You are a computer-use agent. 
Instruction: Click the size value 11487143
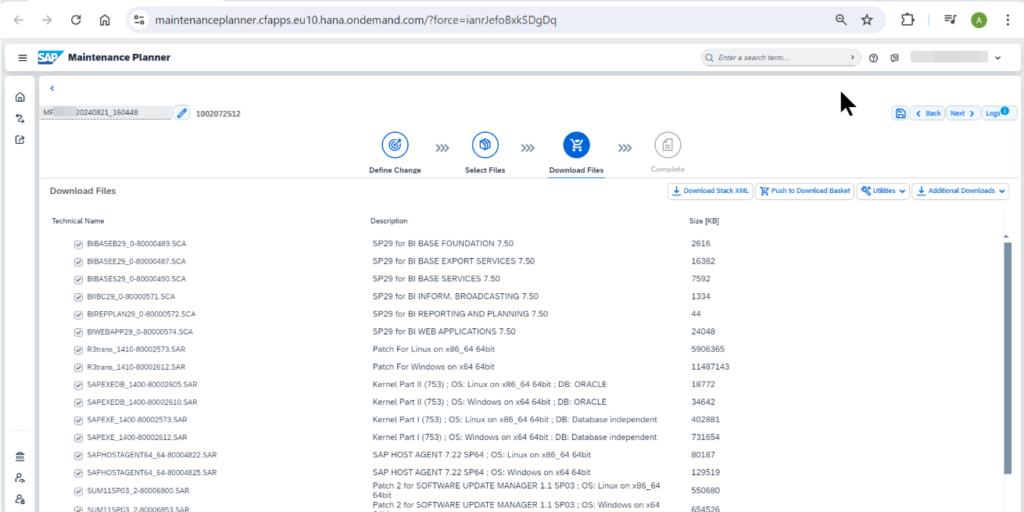(710, 367)
